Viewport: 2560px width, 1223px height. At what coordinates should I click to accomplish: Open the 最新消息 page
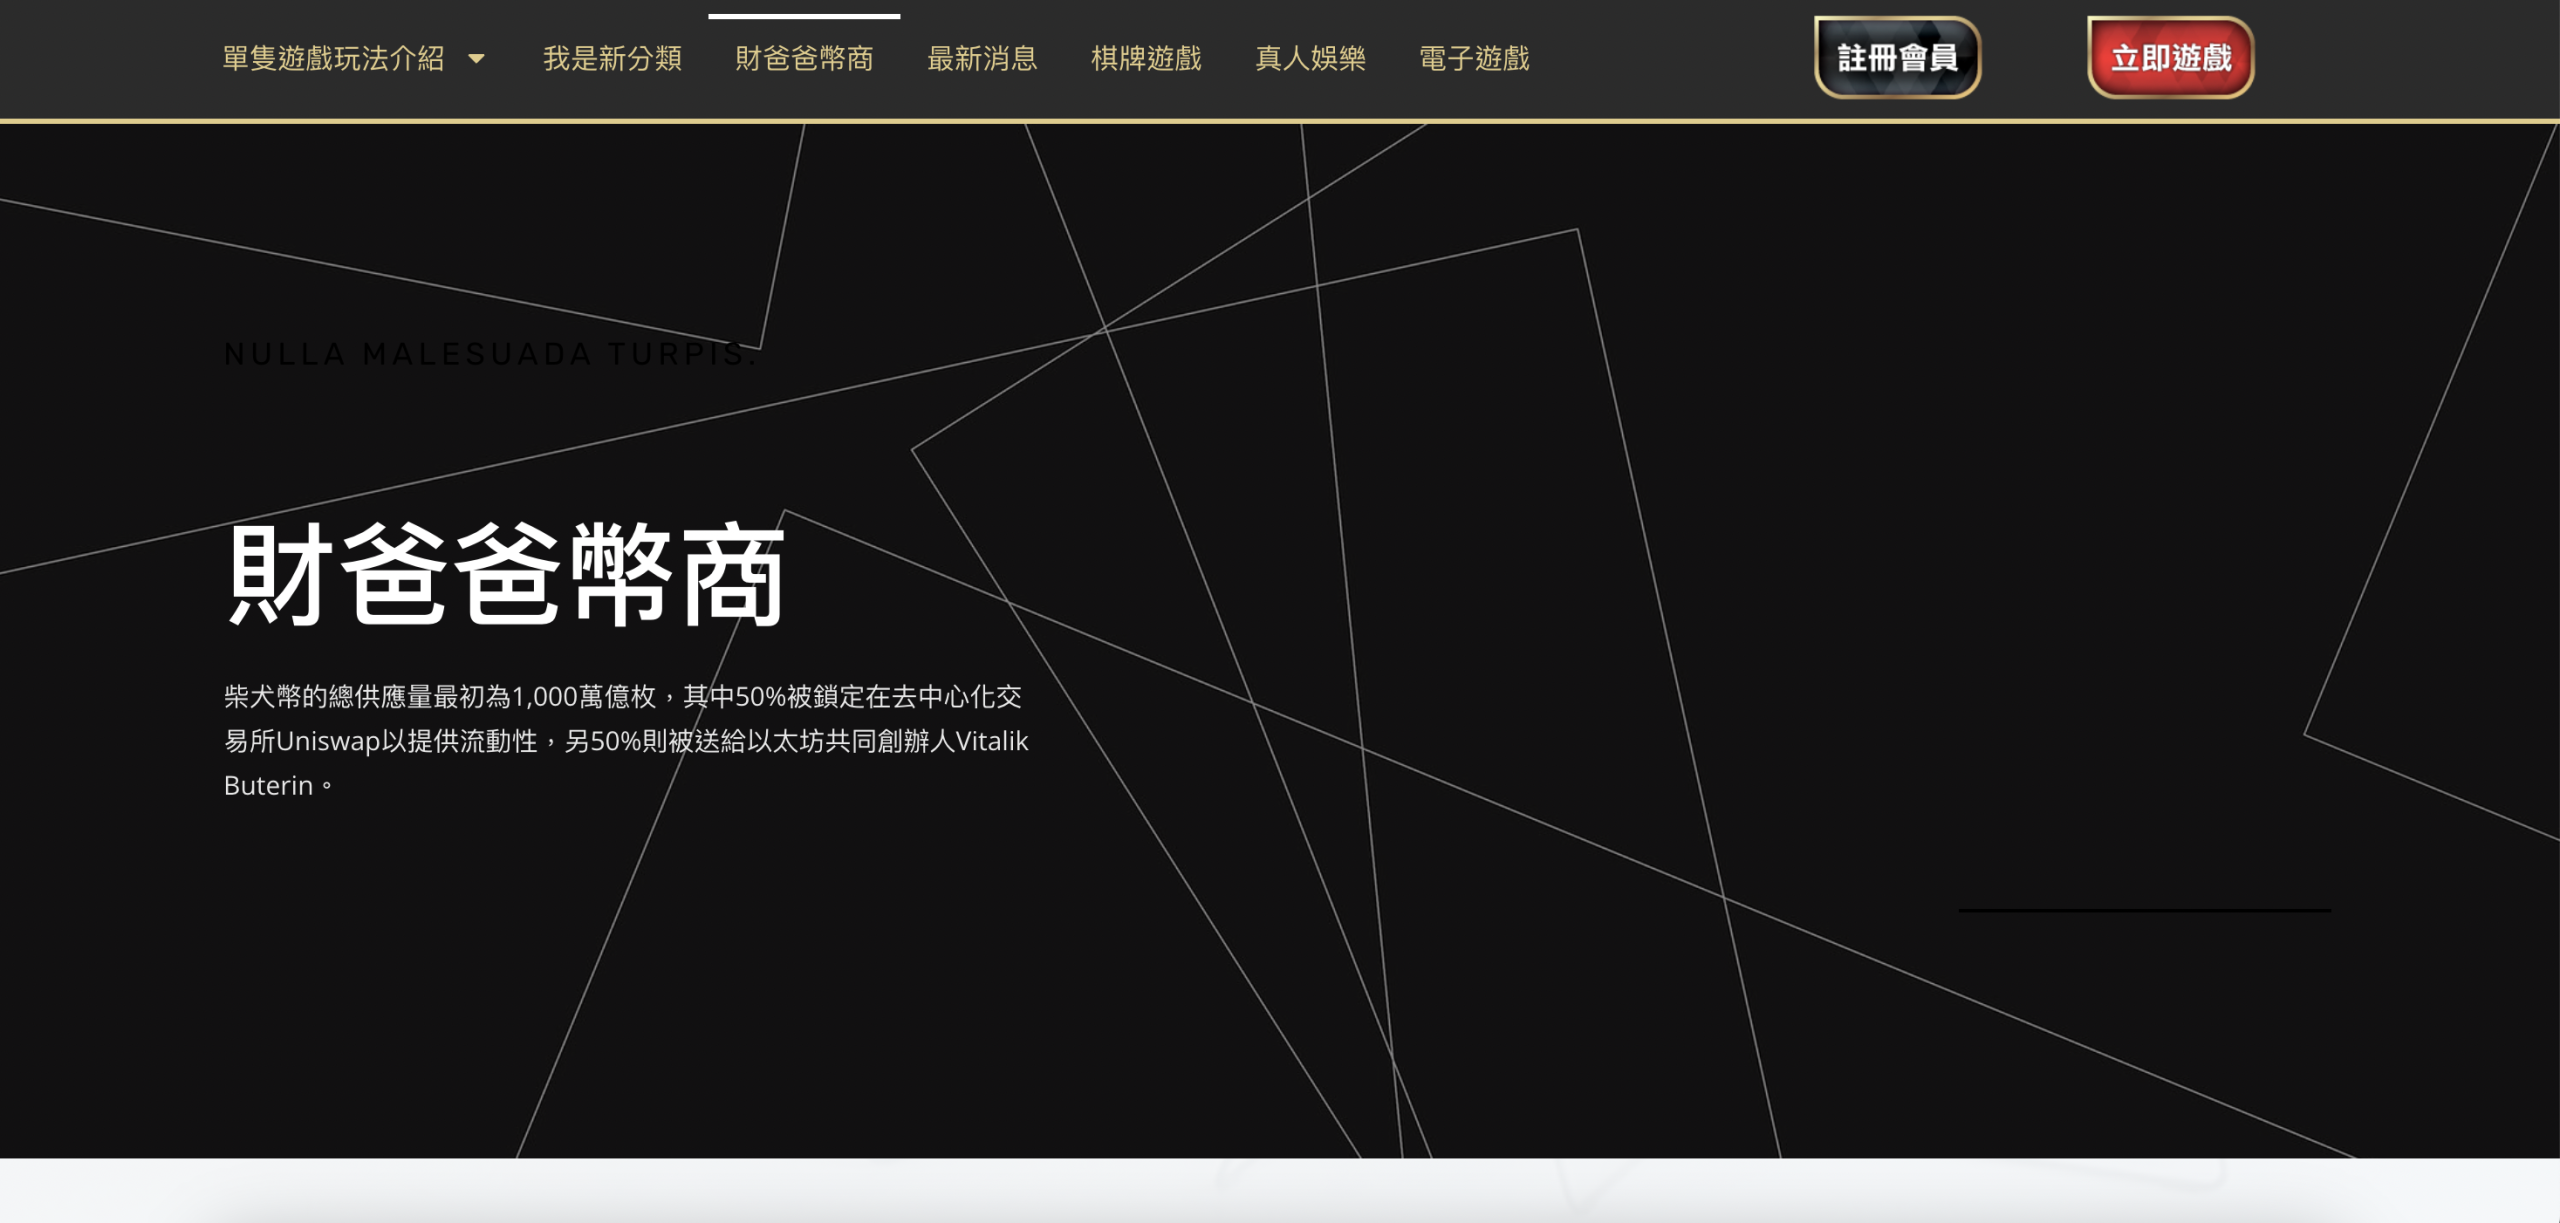[x=982, y=59]
